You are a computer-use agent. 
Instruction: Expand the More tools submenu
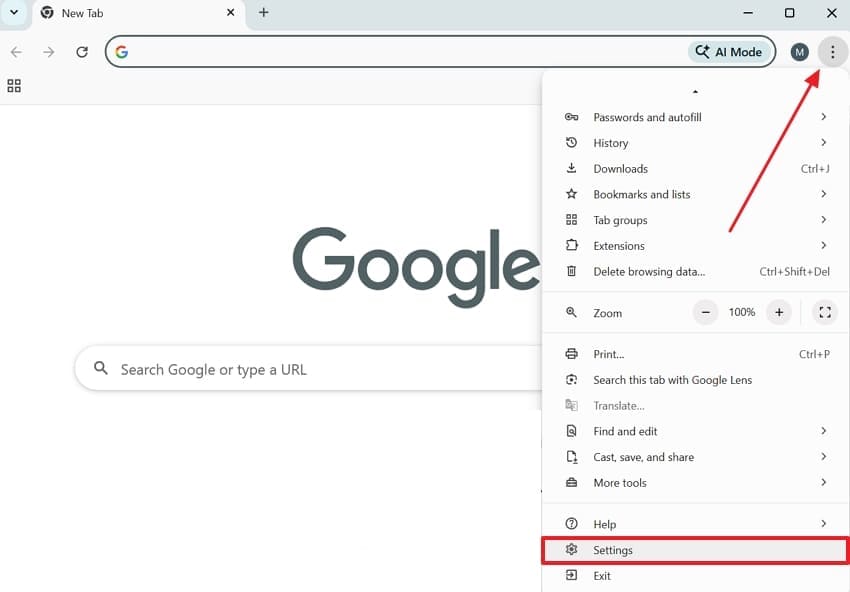(x=619, y=482)
